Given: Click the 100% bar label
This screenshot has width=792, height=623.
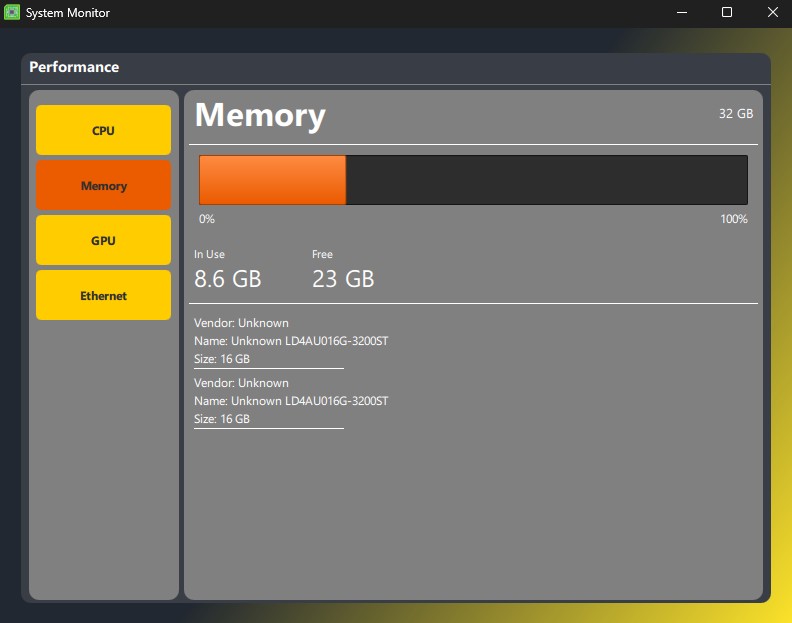Looking at the screenshot, I should tap(733, 219).
